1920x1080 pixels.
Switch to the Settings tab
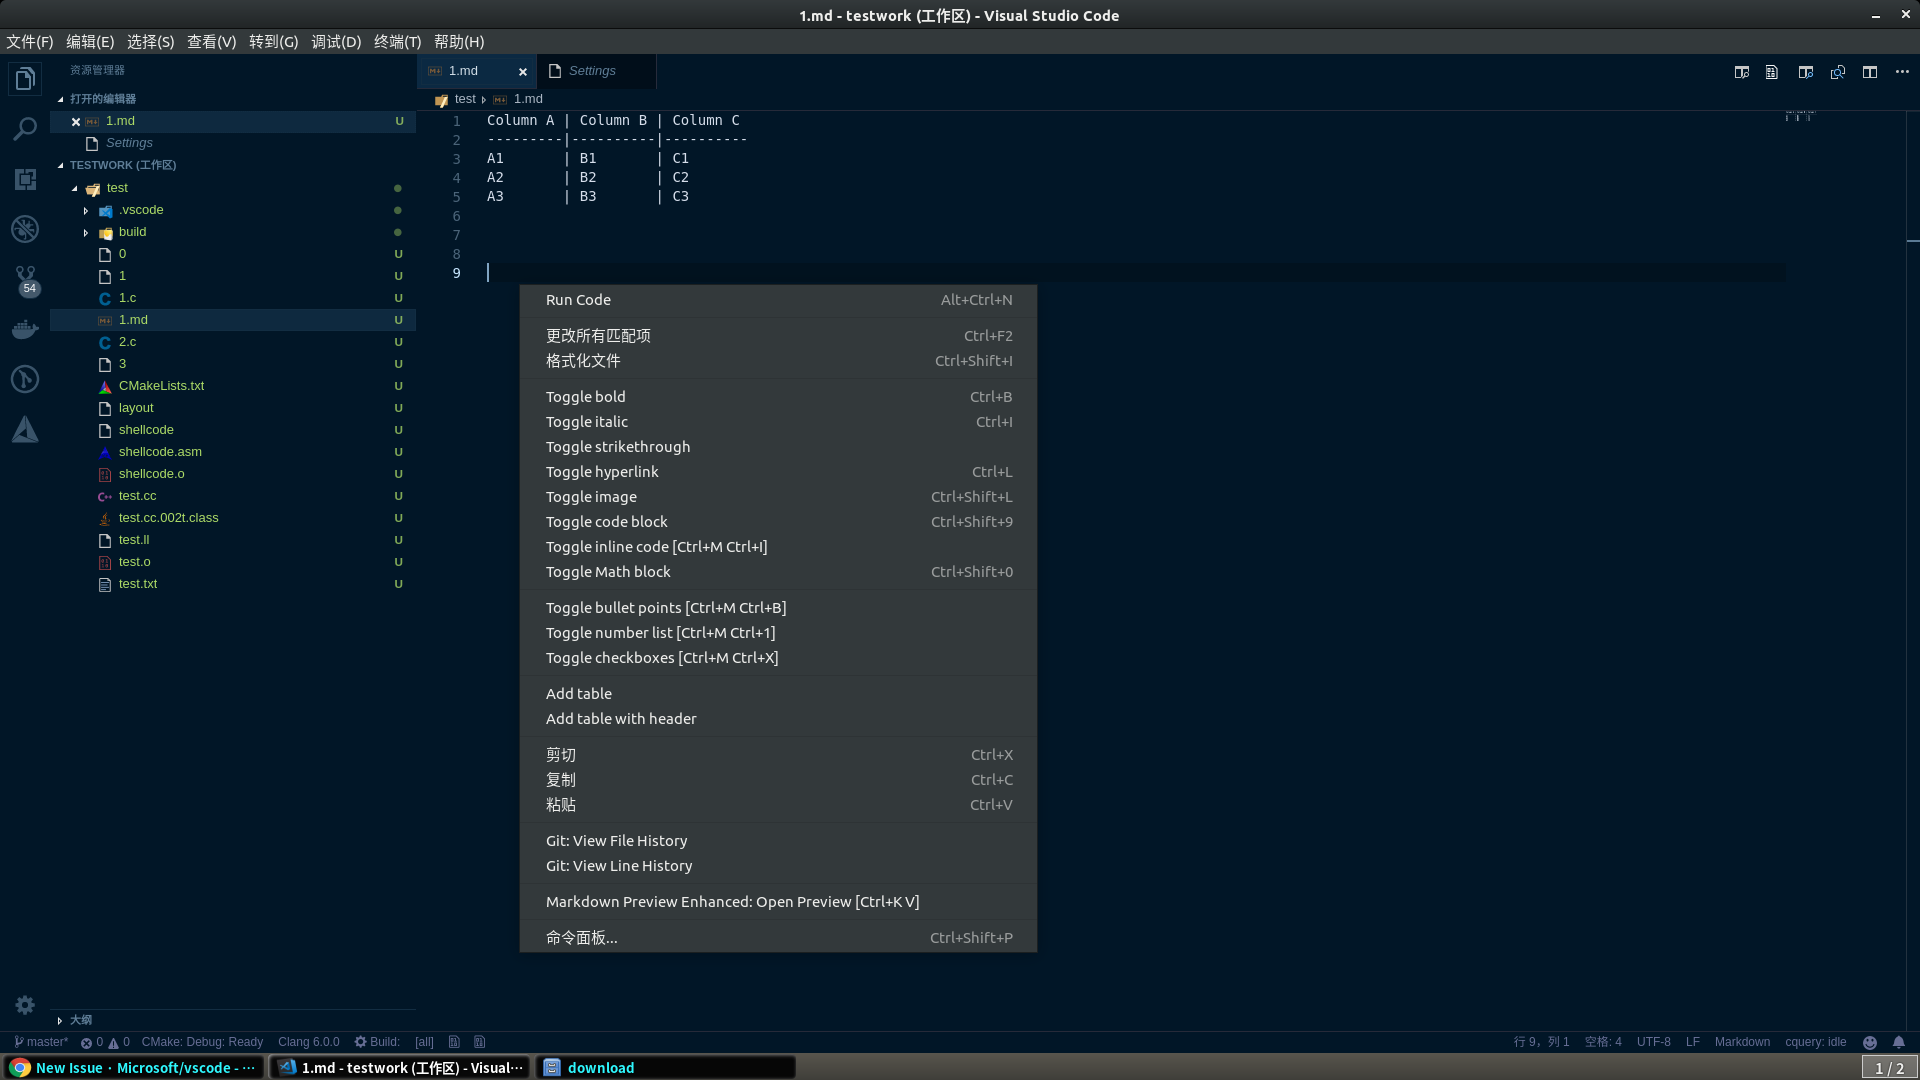(594, 70)
